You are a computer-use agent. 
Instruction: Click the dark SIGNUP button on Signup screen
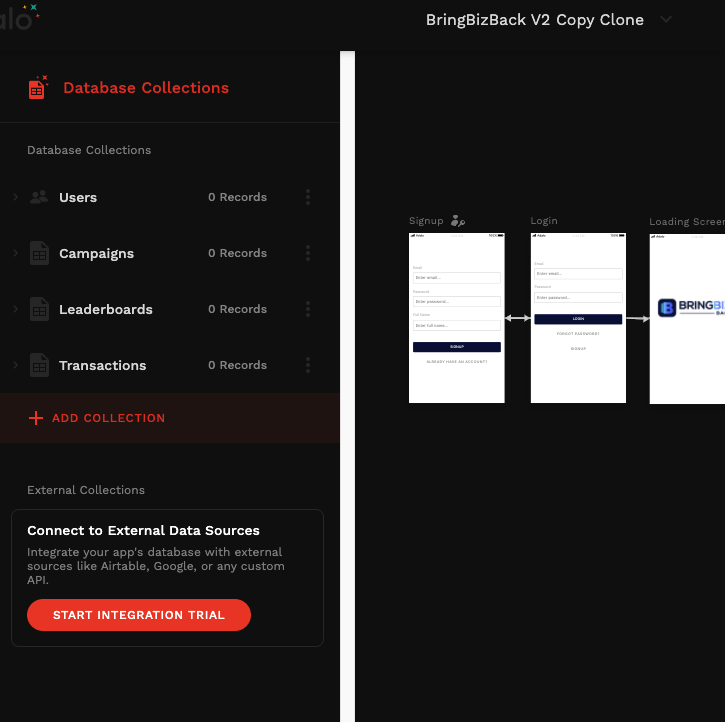pos(457,347)
